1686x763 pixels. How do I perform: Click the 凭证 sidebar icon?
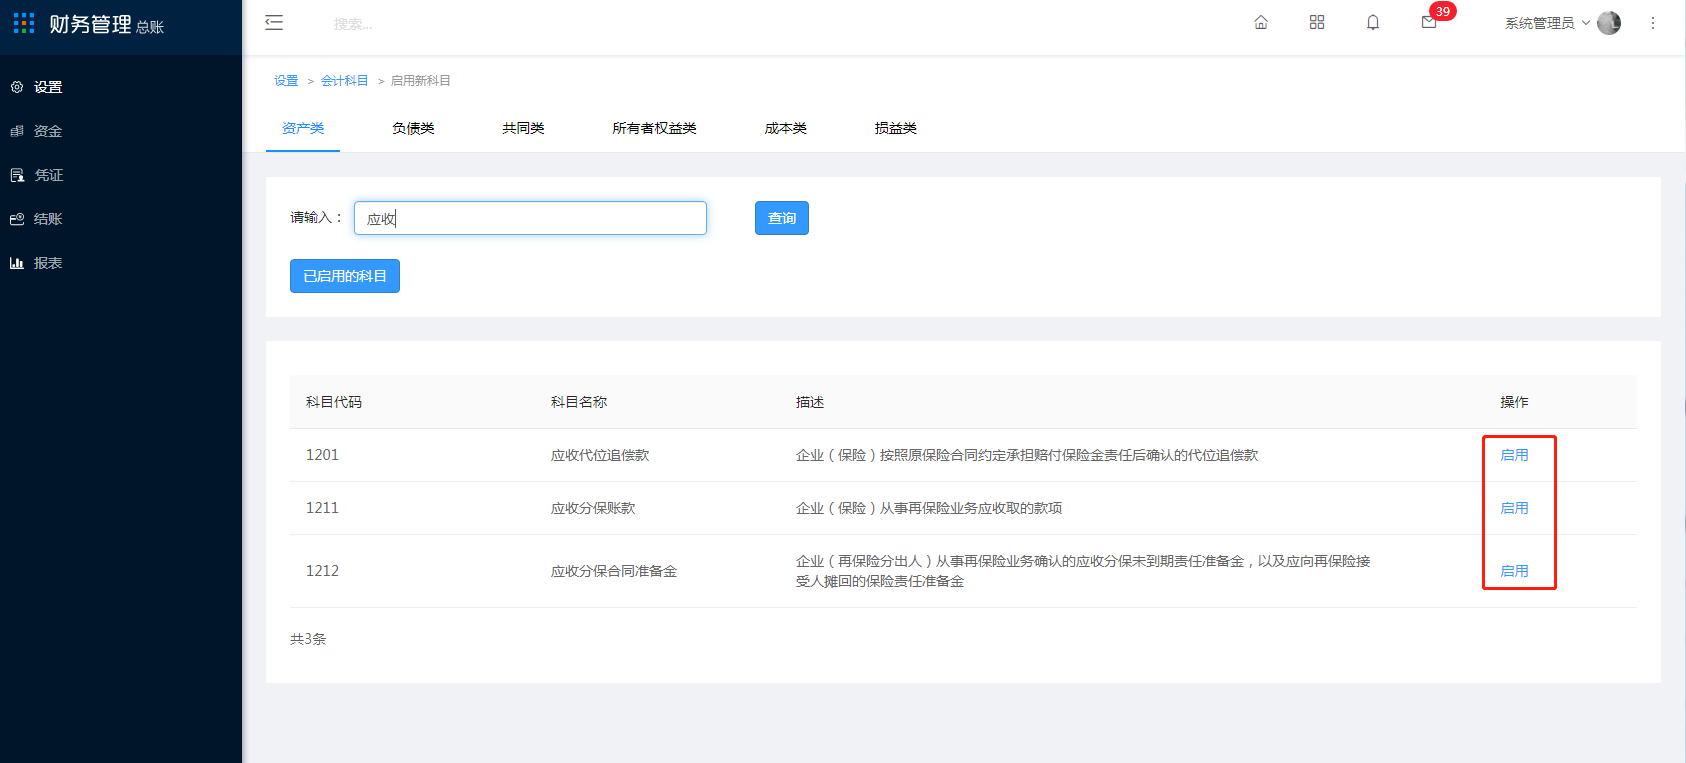tap(17, 175)
